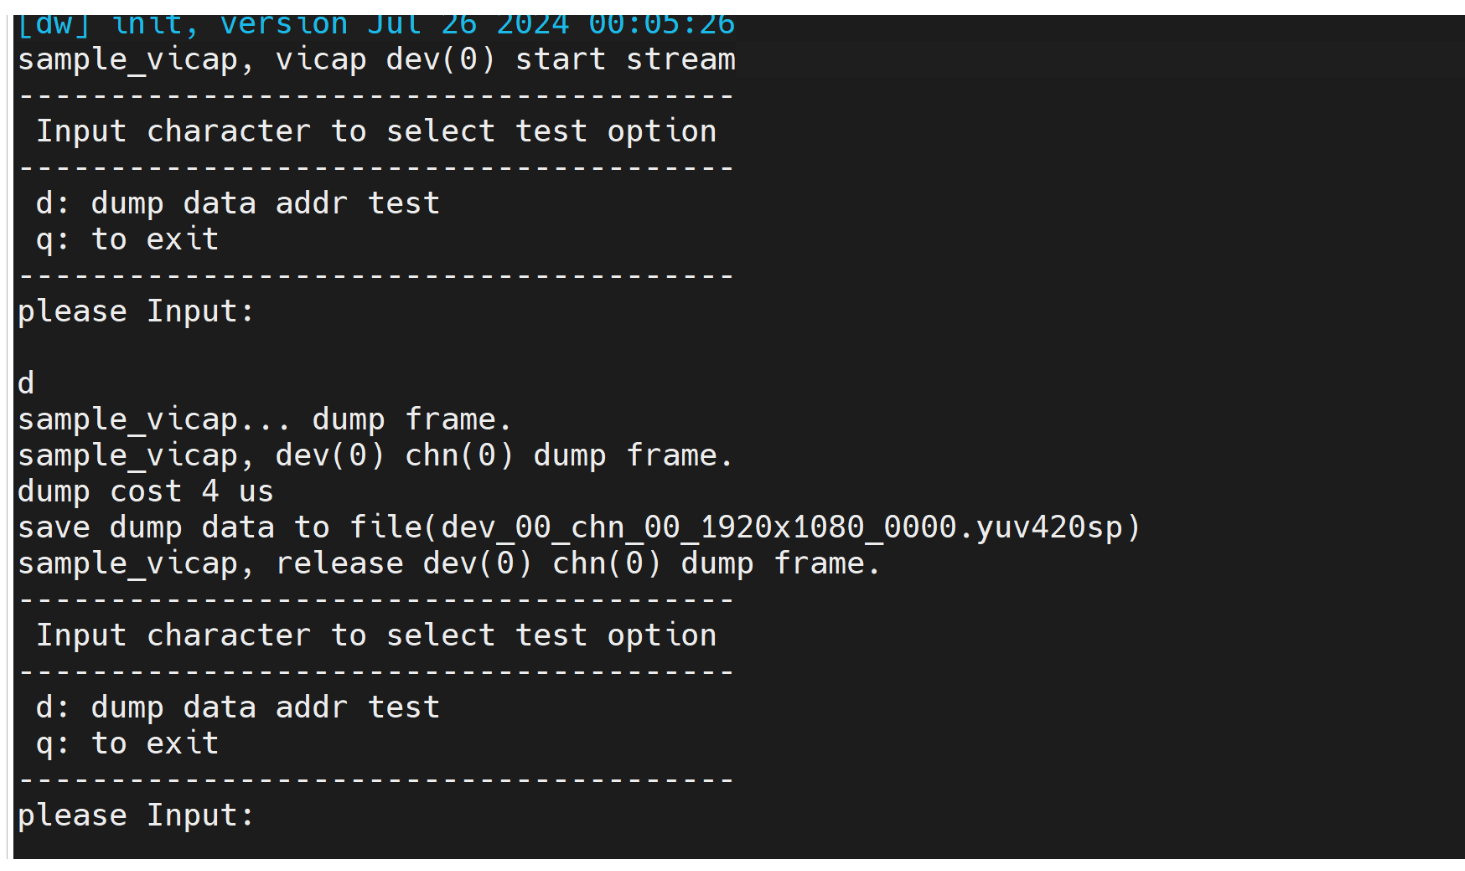Click the word 'release' in the output
Image resolution: width=1465 pixels, height=871 pixels.
[x=339, y=564]
